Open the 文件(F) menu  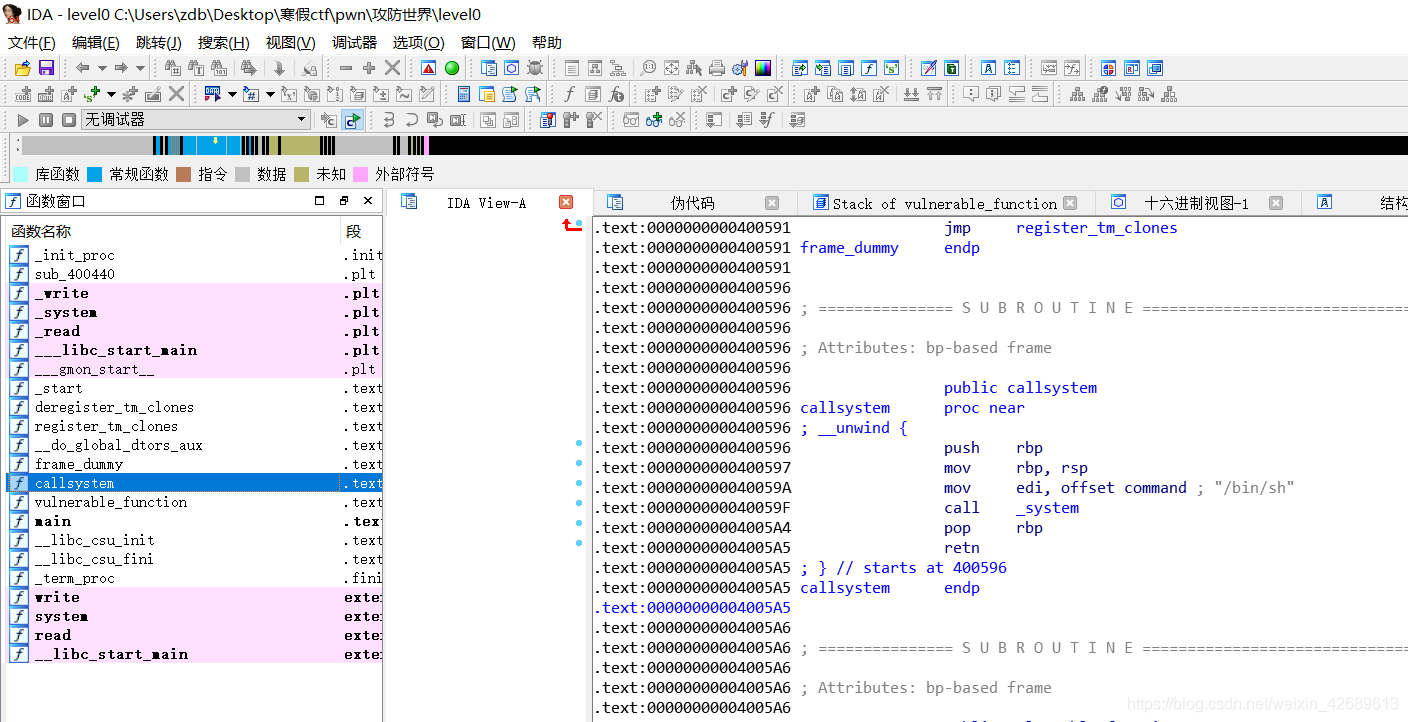[32, 43]
